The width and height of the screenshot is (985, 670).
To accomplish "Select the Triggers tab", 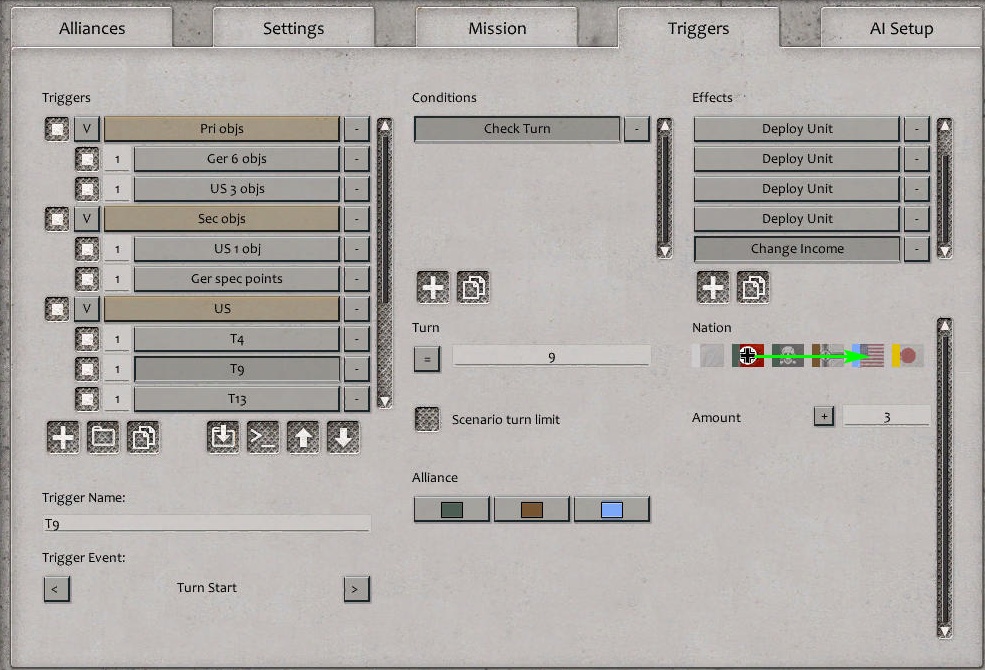I will tap(699, 28).
